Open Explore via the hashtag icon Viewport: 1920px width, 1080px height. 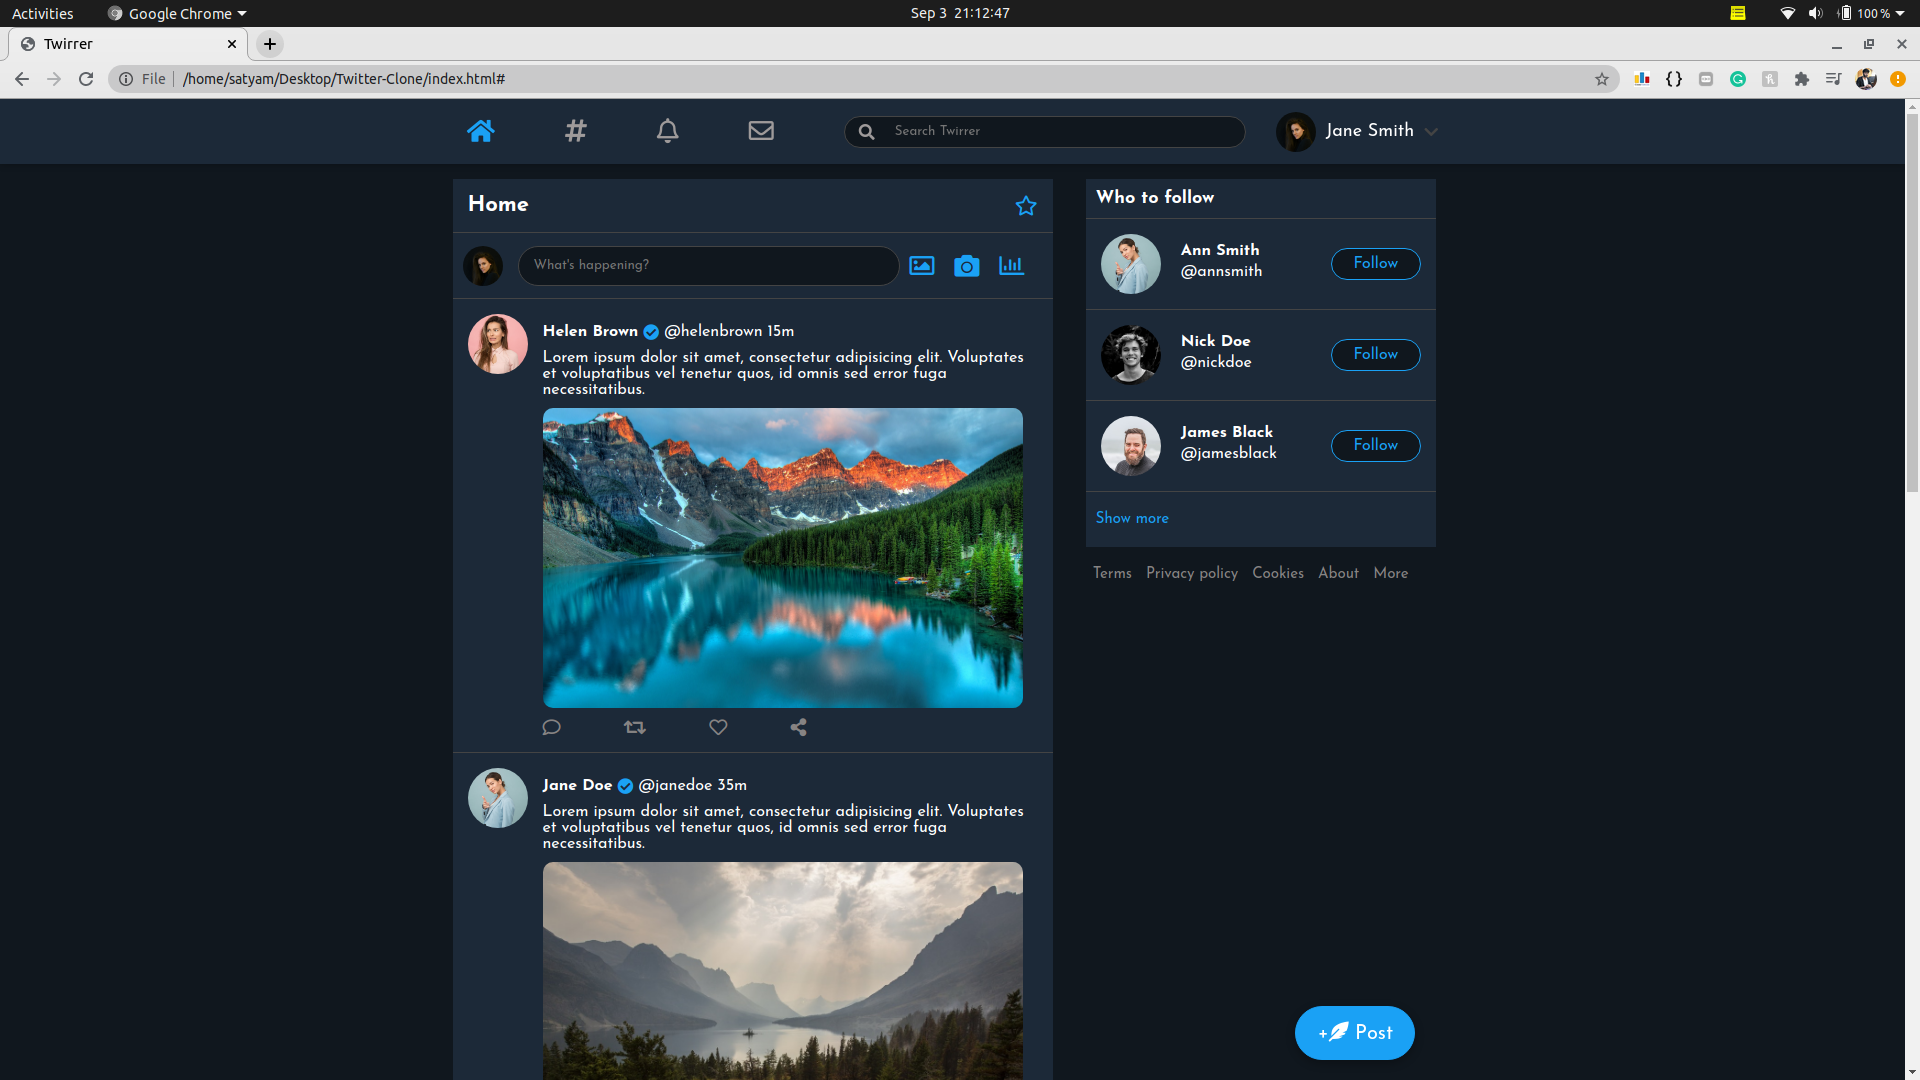tap(574, 130)
